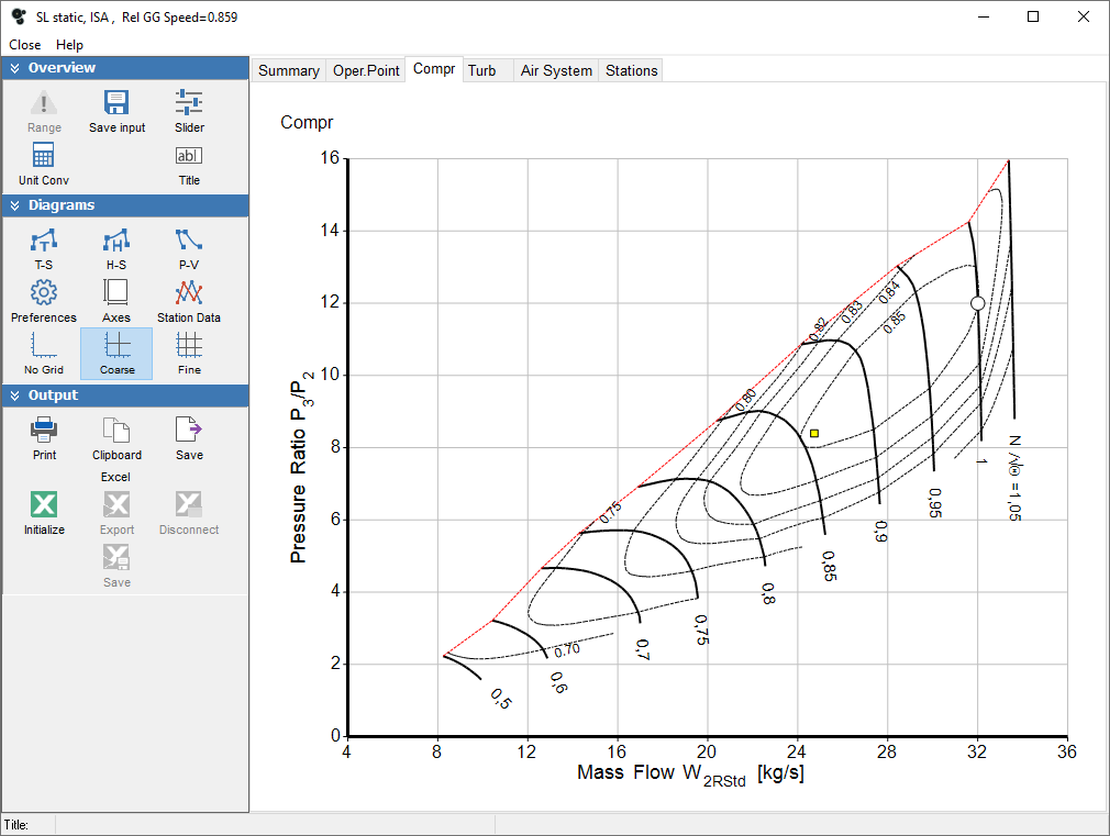Click the Mass Flow axis label
This screenshot has height=836, width=1110.
[x=690, y=774]
